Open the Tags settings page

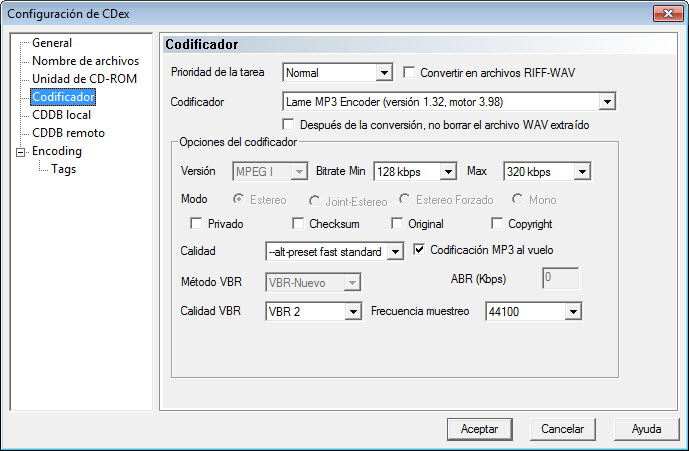coord(63,169)
